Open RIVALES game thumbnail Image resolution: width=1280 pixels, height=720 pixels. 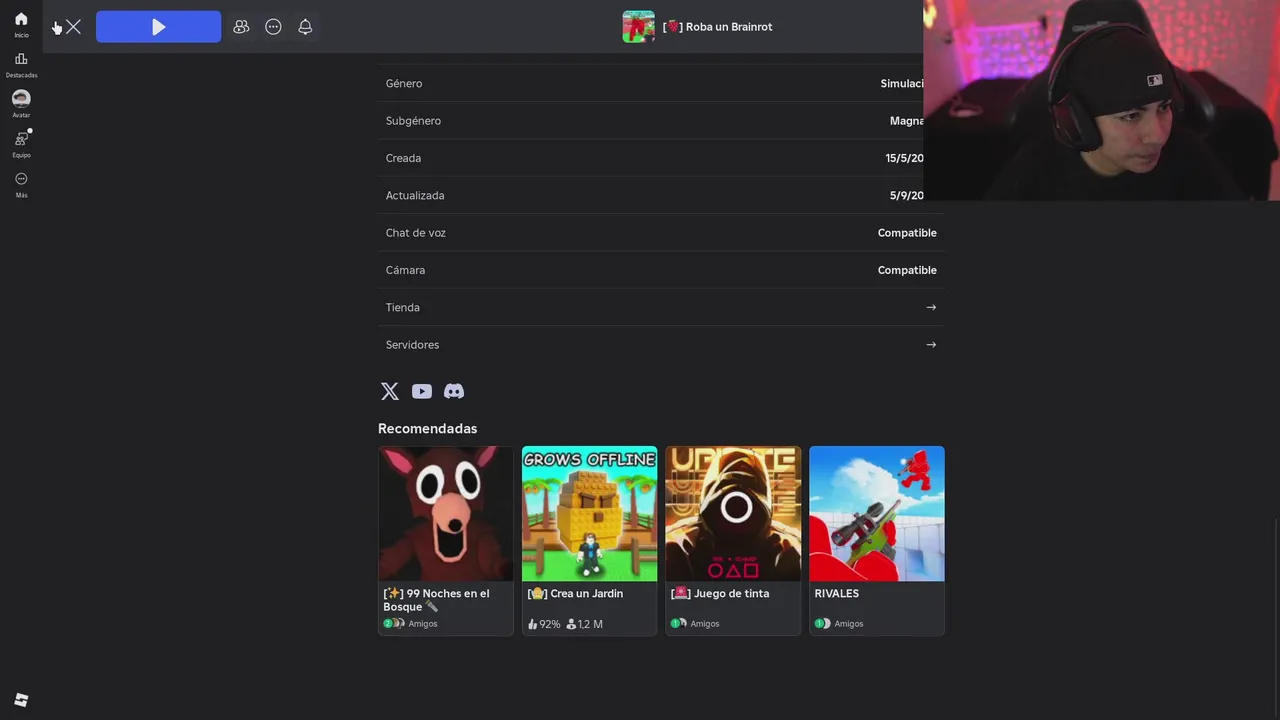pos(877,513)
